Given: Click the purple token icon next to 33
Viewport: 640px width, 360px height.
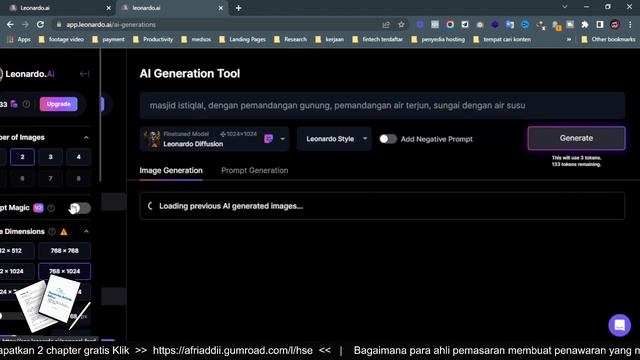Looking at the screenshot, I should point(14,104).
